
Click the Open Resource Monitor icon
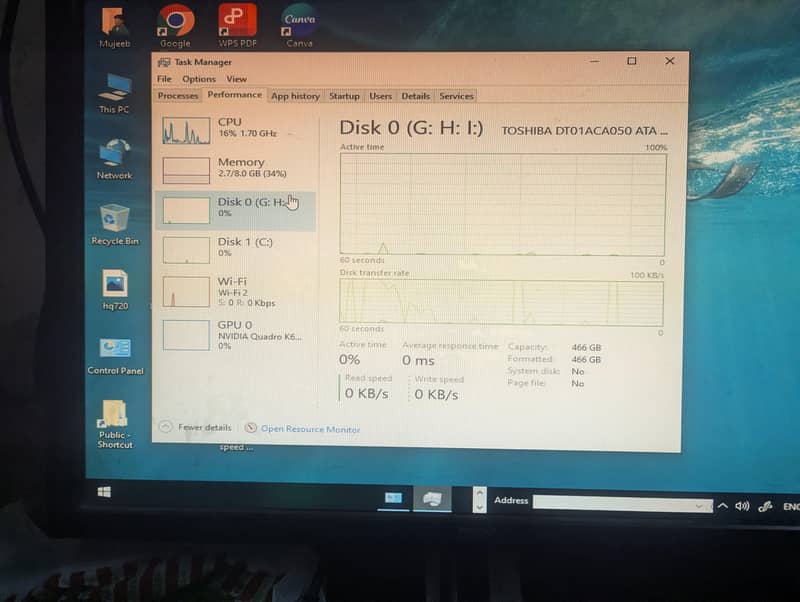pyautogui.click(x=251, y=428)
